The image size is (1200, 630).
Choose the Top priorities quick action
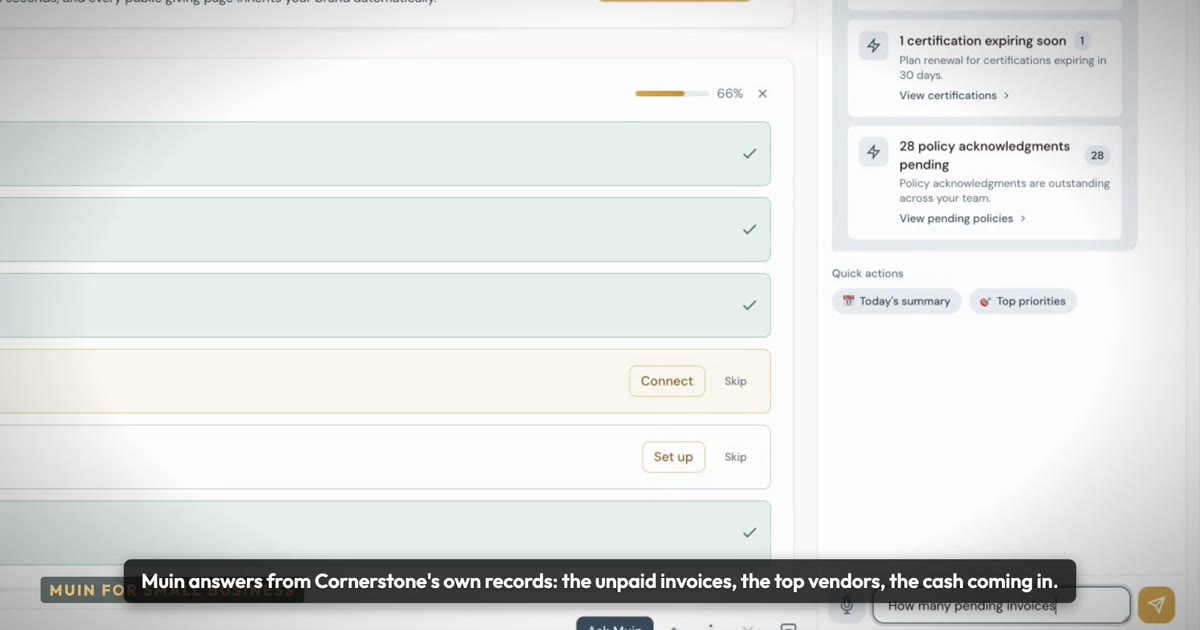pos(1022,301)
